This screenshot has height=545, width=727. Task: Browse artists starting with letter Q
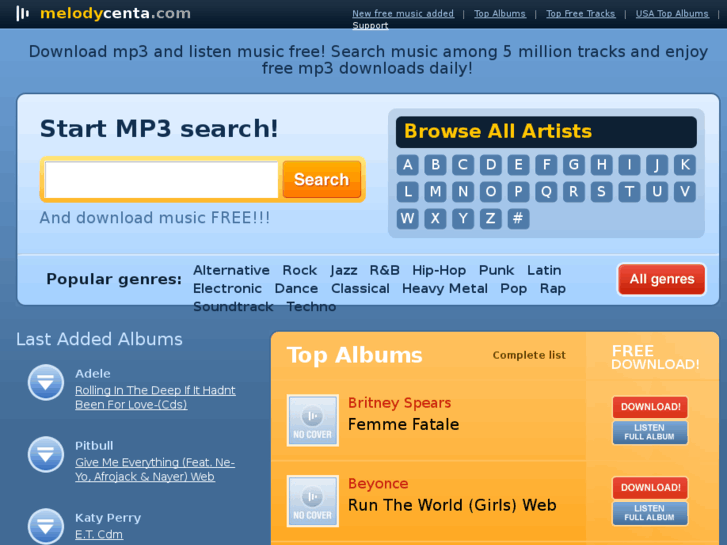pyautogui.click(x=546, y=192)
